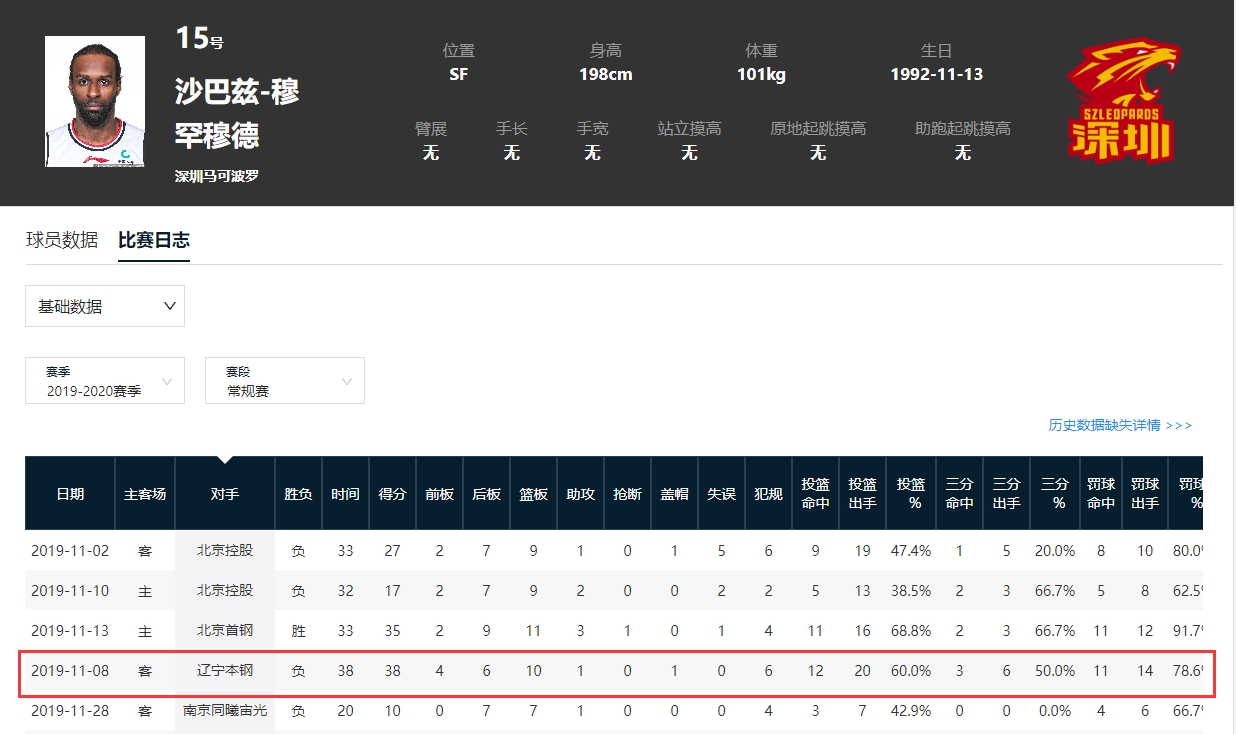This screenshot has height=734, width=1236.
Task: Select the 2019-11-08 辽宁本钢 game row
Action: 618,672
